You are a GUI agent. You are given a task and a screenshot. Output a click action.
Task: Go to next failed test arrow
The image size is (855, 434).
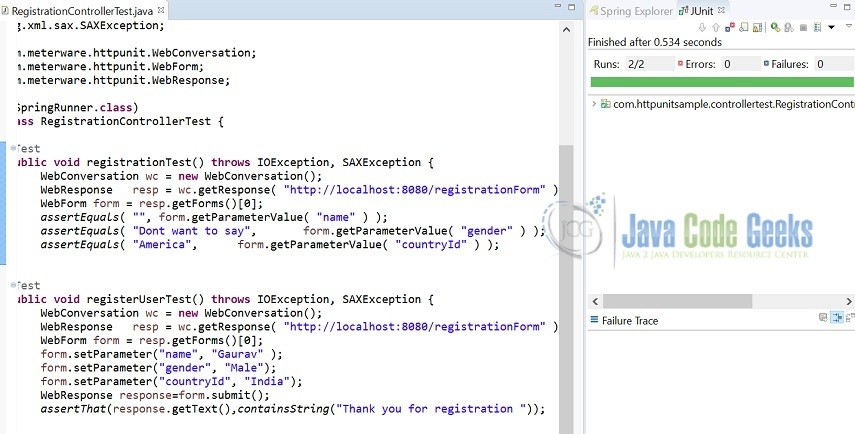pyautogui.click(x=702, y=27)
